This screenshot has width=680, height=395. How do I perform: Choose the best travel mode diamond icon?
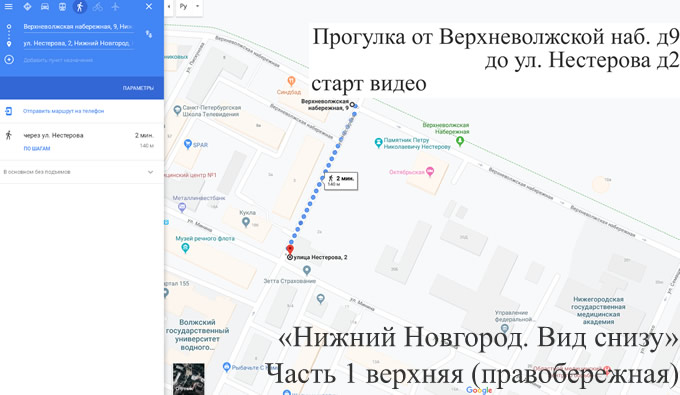coord(27,7)
